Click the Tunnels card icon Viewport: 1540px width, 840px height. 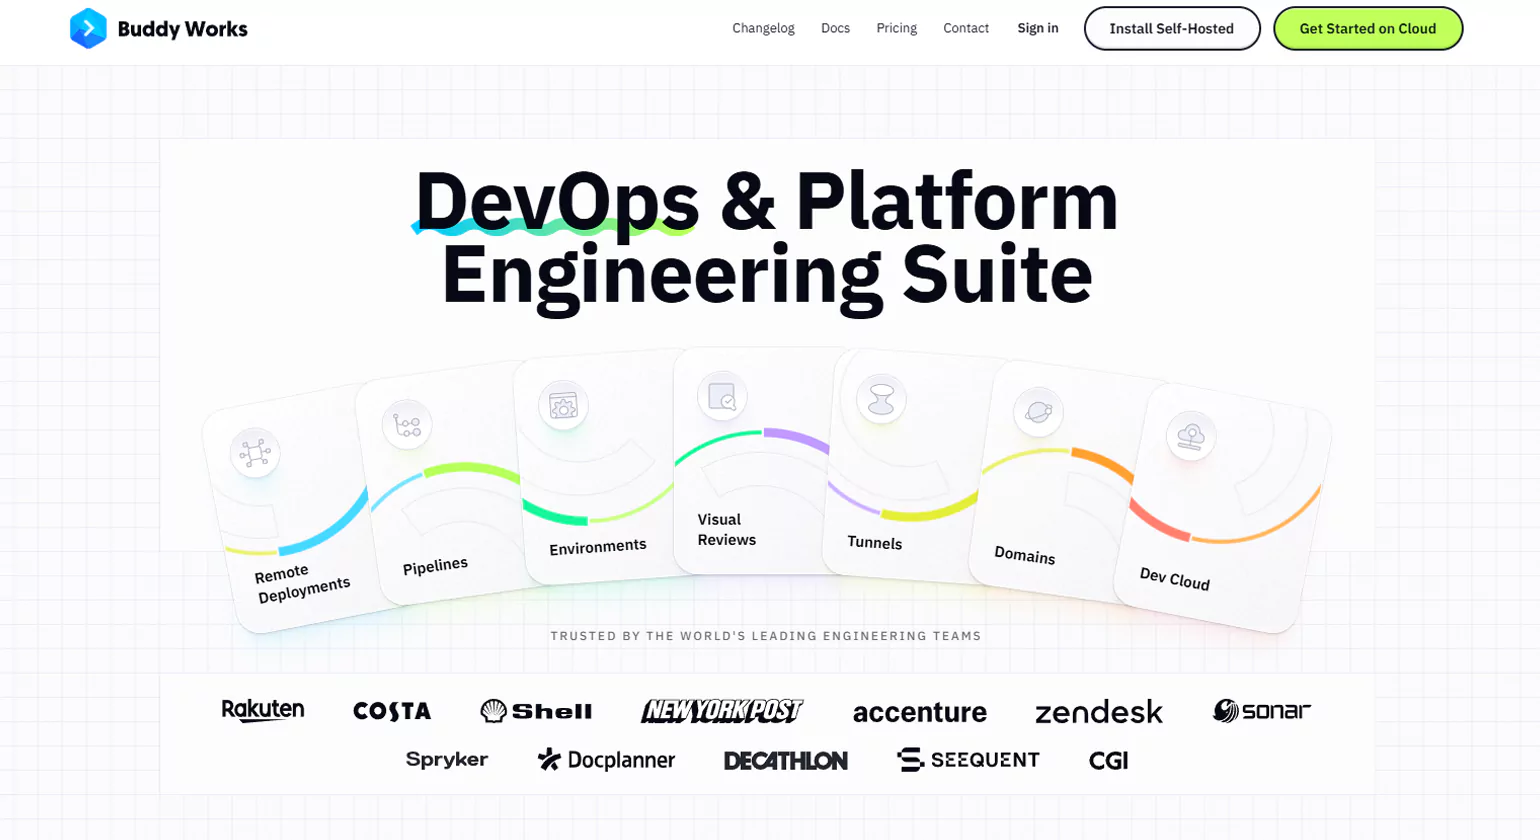click(881, 398)
